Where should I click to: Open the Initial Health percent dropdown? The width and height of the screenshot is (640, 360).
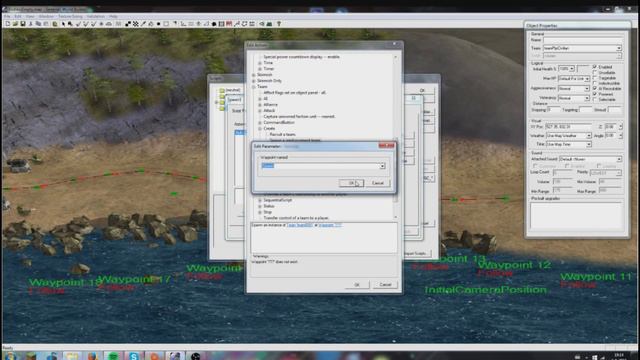[x=572, y=69]
